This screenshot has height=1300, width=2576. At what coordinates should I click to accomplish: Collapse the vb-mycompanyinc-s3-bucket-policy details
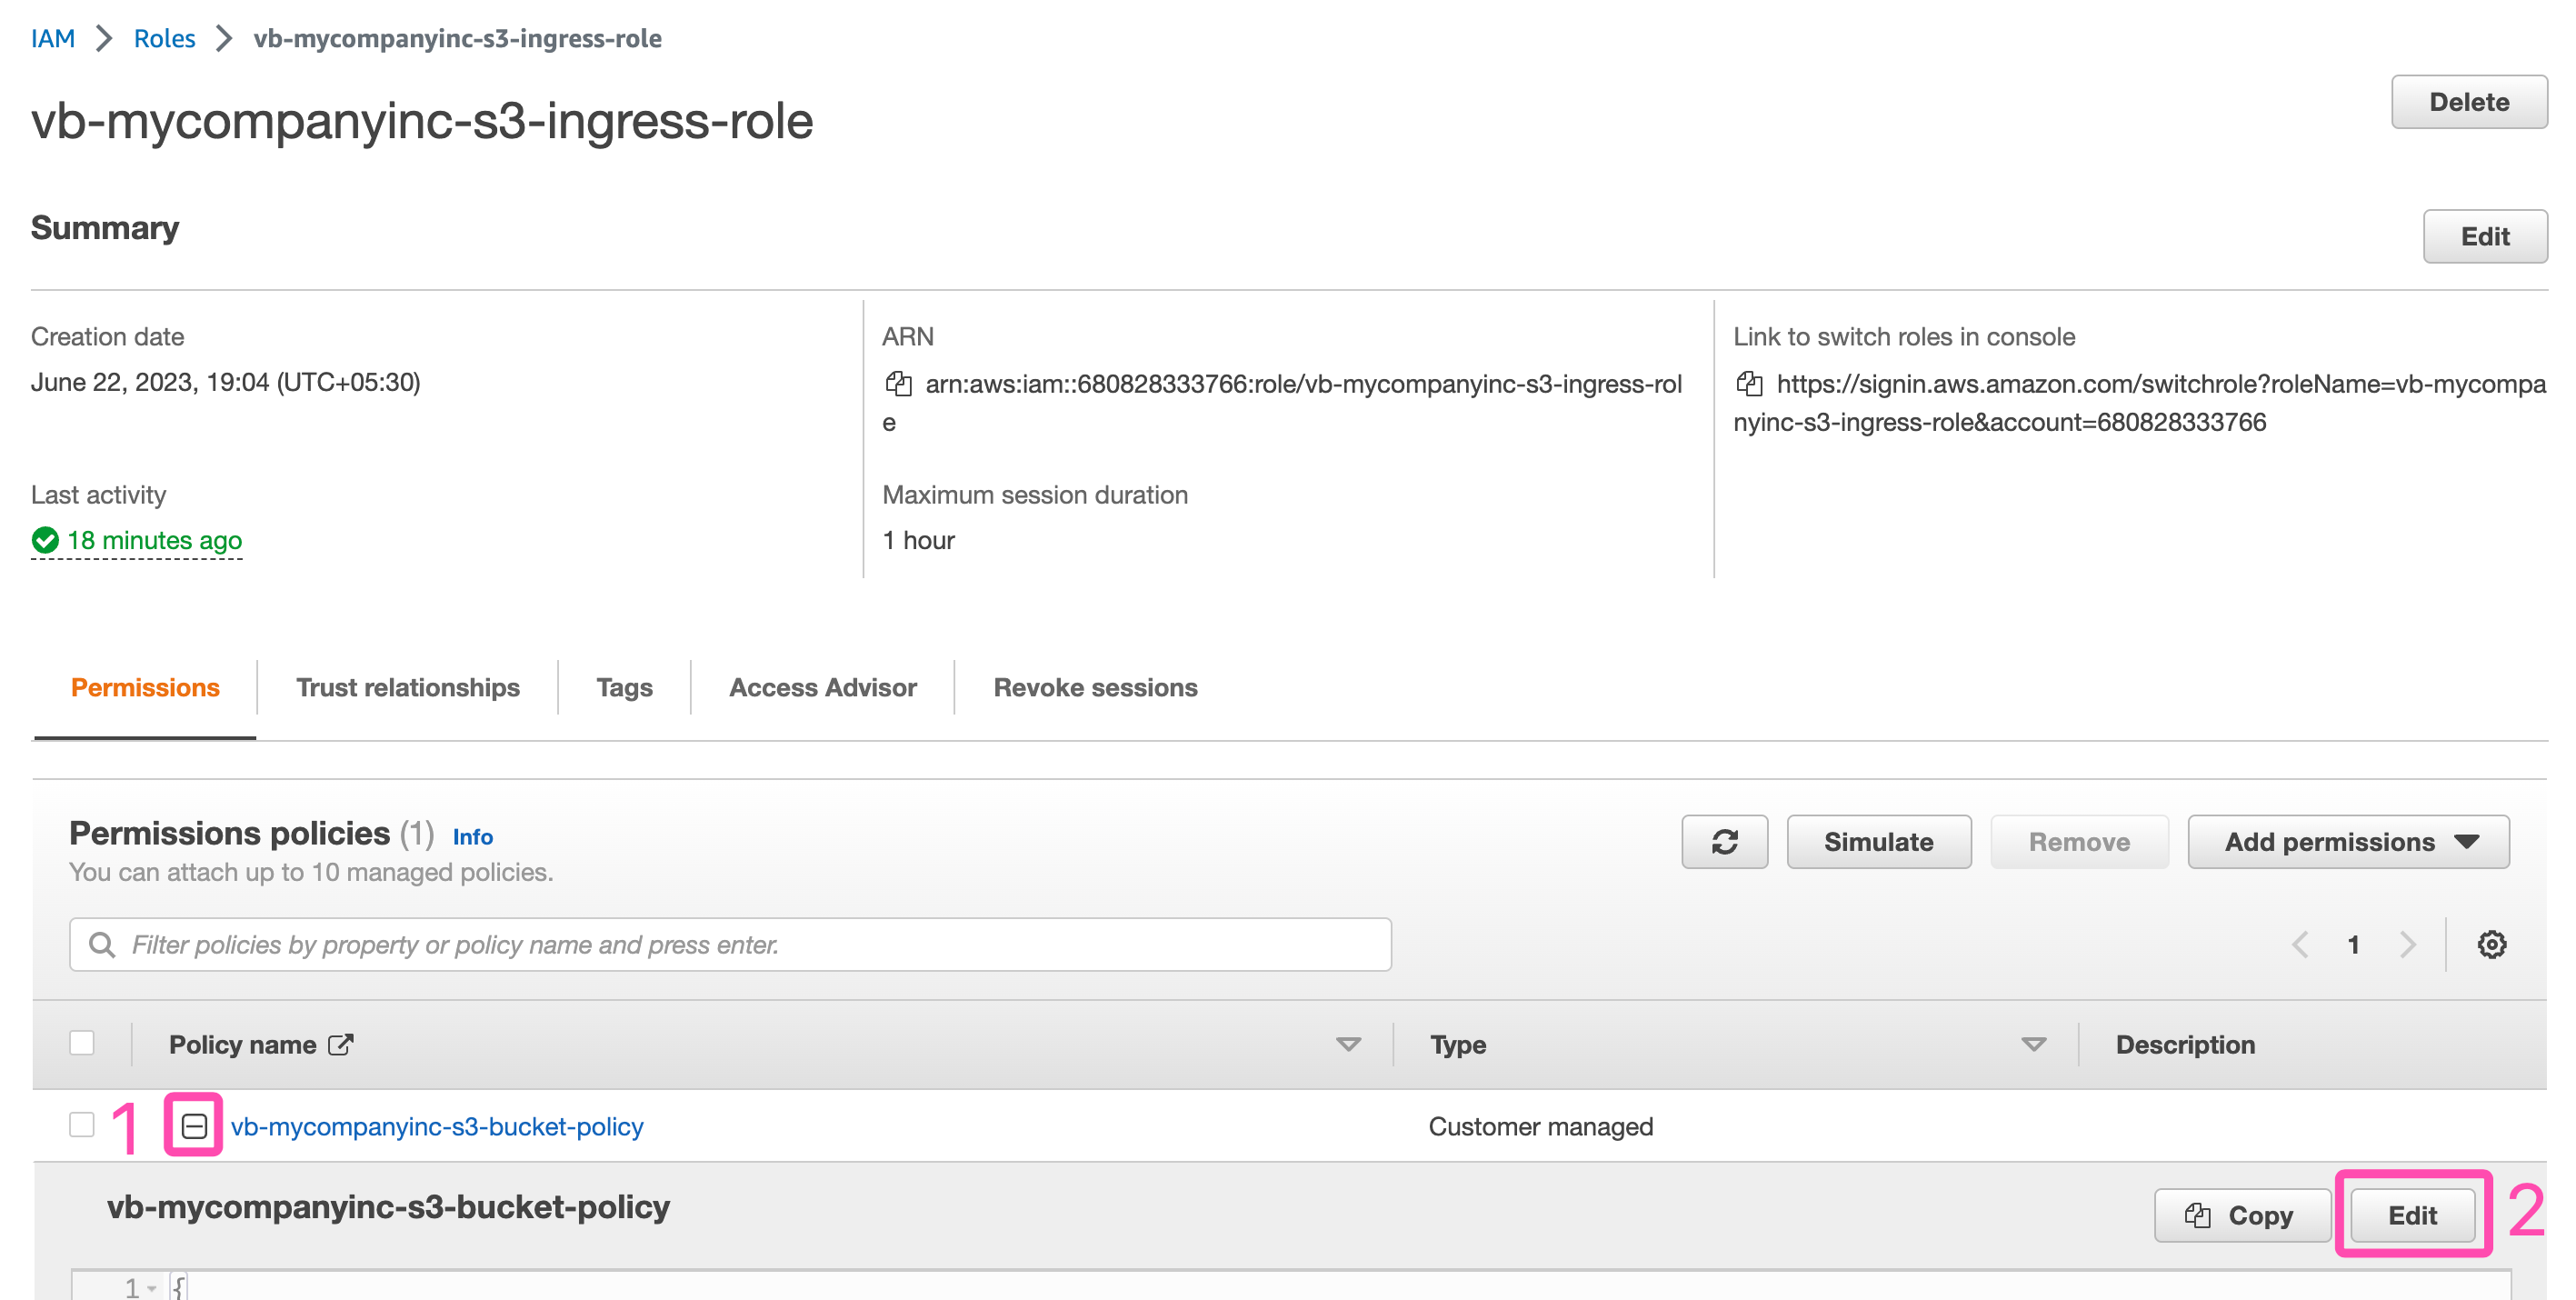click(194, 1126)
